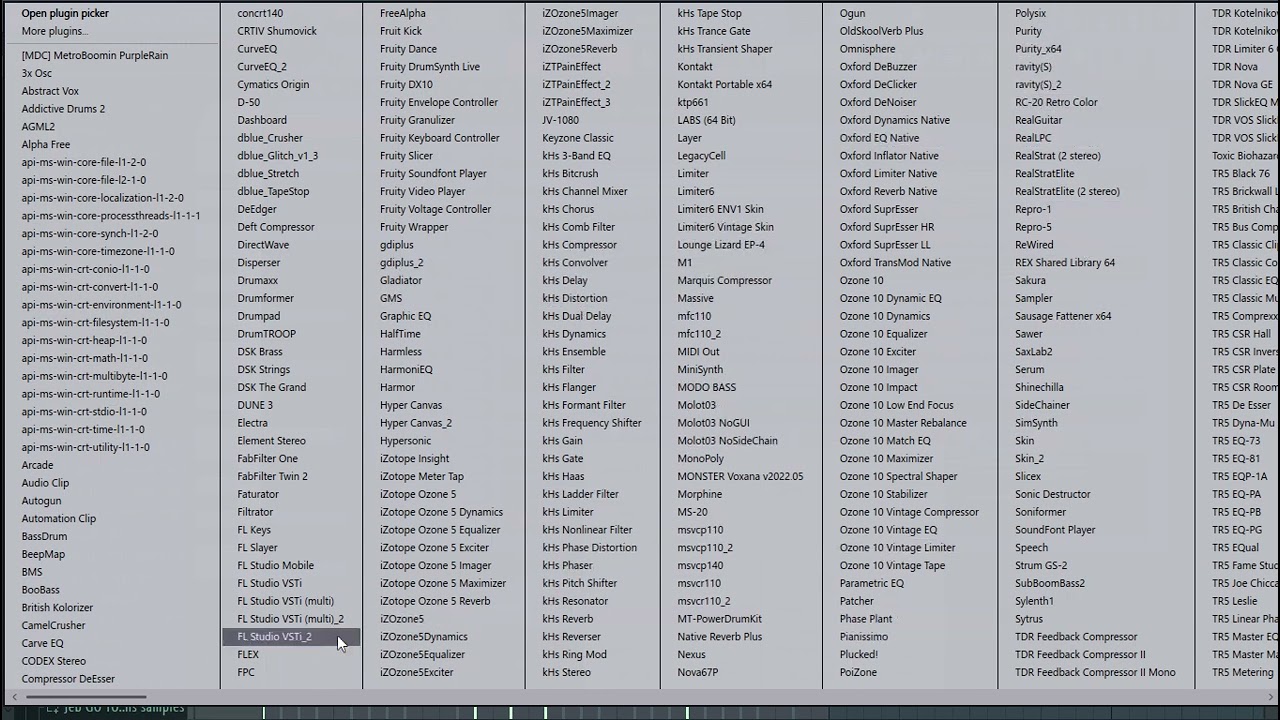Choose Disperser plugin
1280x720 pixels.
point(259,263)
